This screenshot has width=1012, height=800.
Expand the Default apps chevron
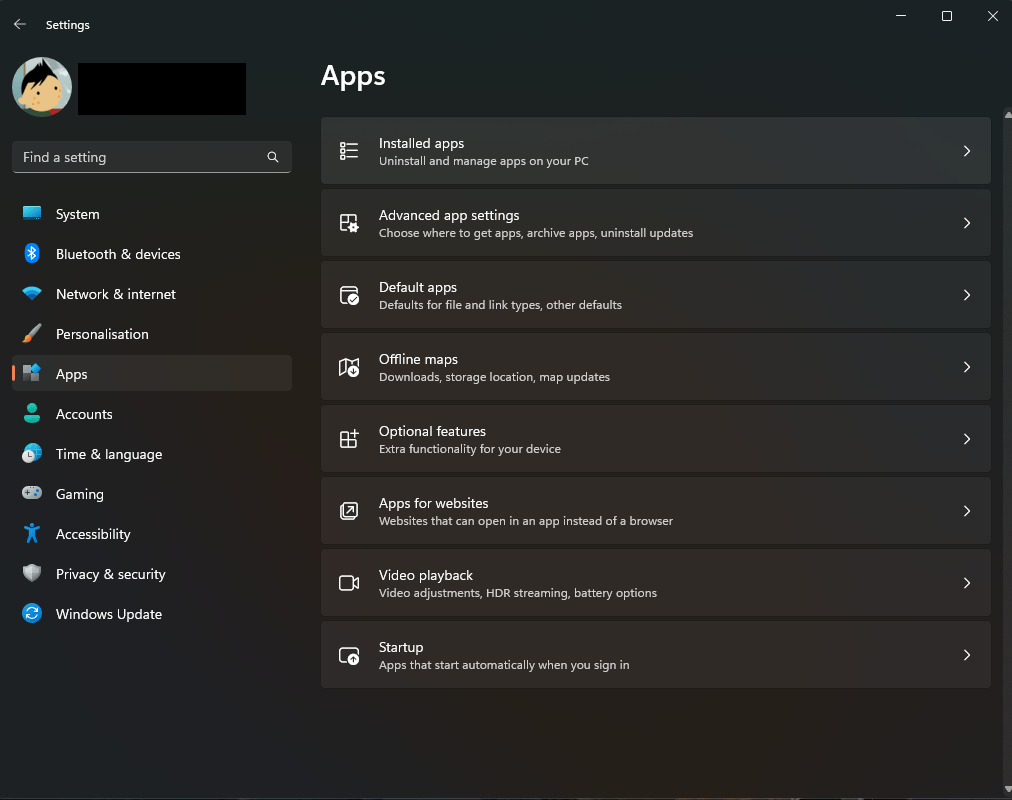point(967,295)
